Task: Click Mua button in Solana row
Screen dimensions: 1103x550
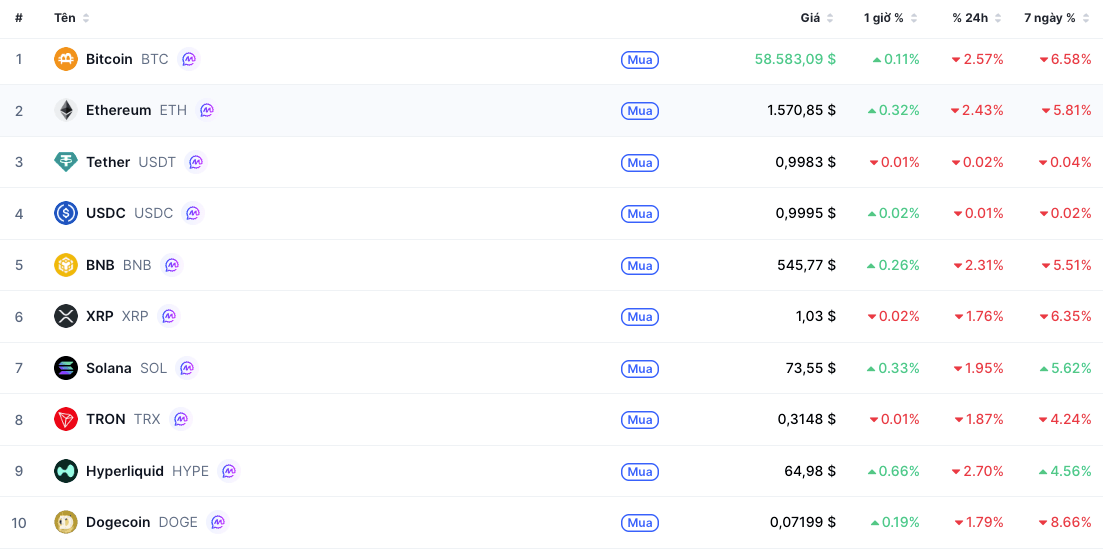Action: coord(639,369)
